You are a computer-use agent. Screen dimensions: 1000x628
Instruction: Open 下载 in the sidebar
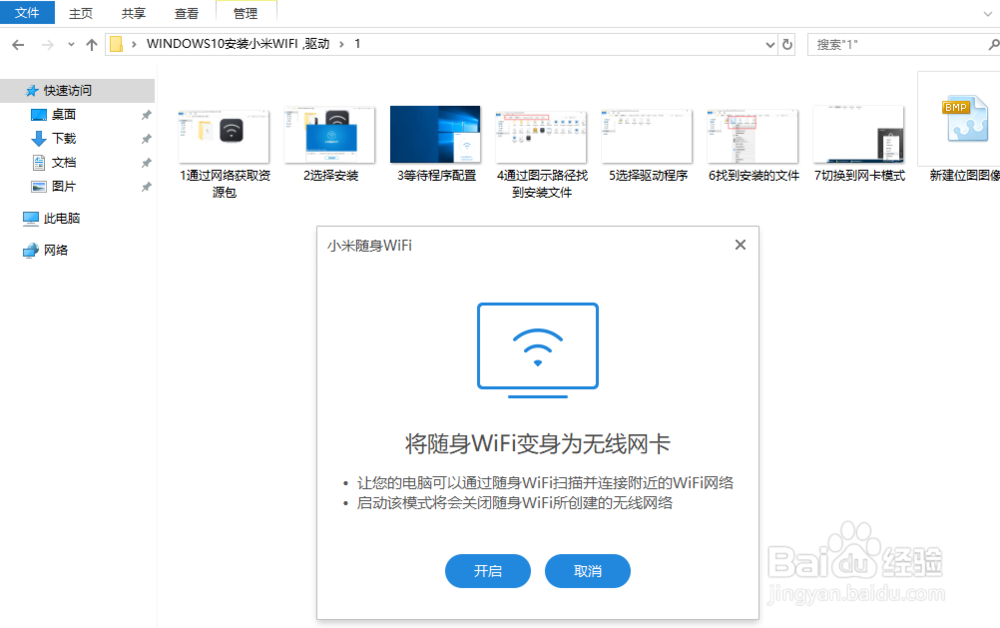64,138
